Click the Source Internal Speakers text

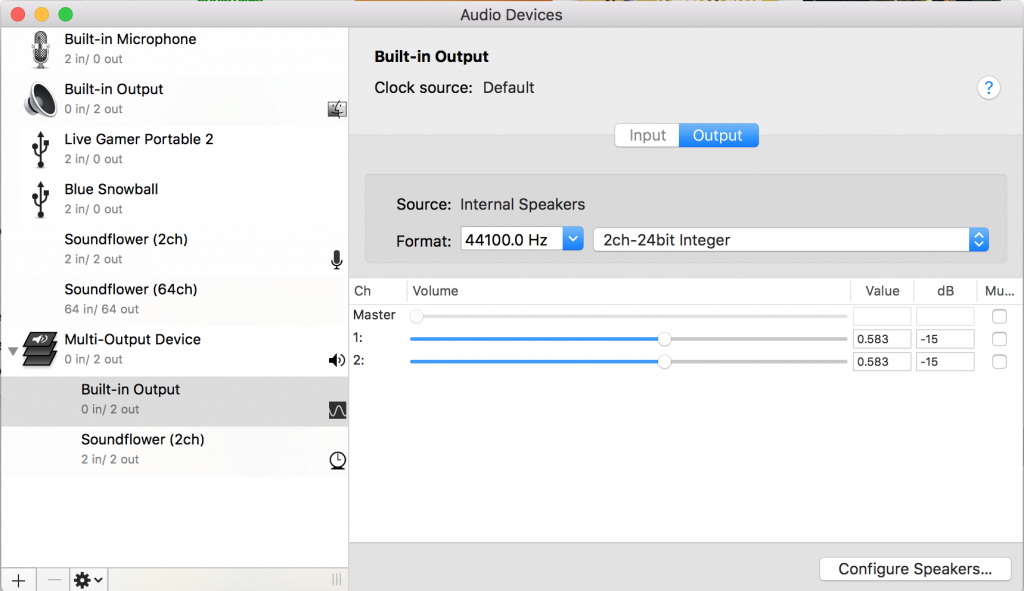[x=522, y=204]
